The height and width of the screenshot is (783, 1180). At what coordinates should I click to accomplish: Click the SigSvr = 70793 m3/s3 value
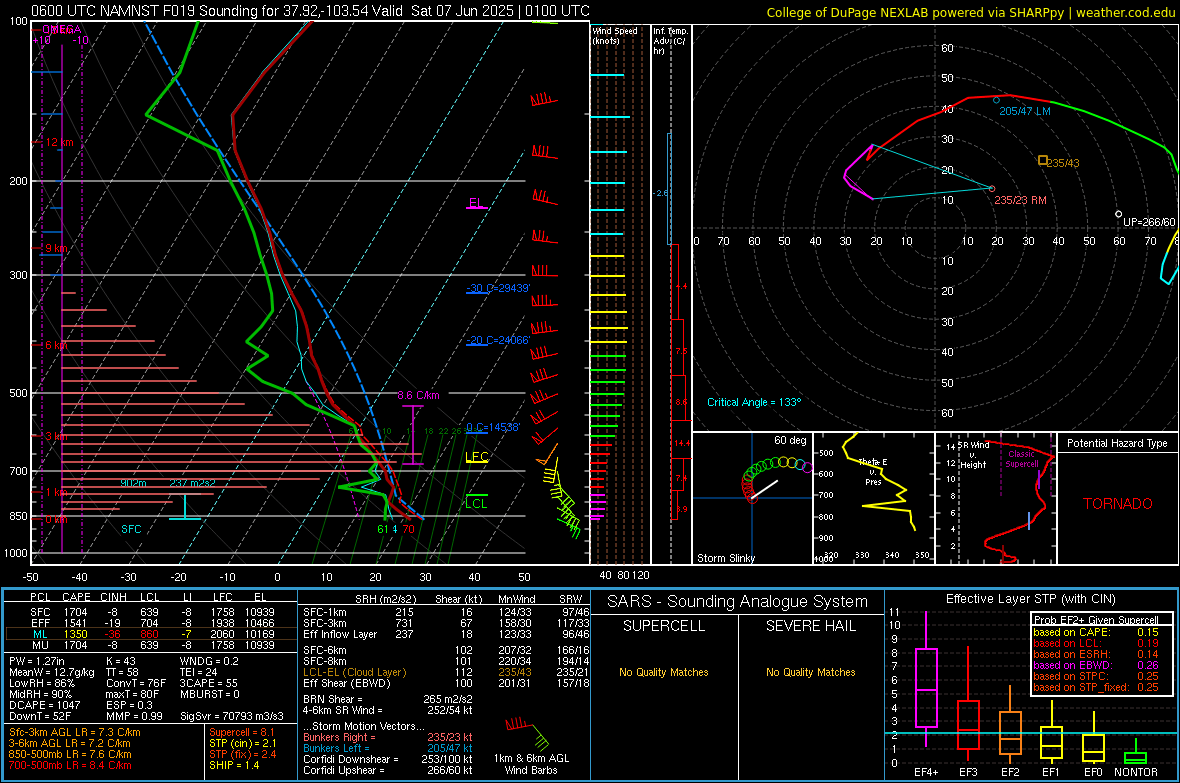coord(232,716)
